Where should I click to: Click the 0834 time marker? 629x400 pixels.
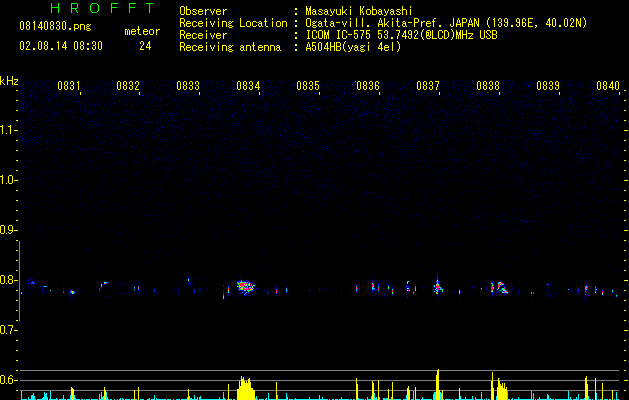[x=248, y=86]
